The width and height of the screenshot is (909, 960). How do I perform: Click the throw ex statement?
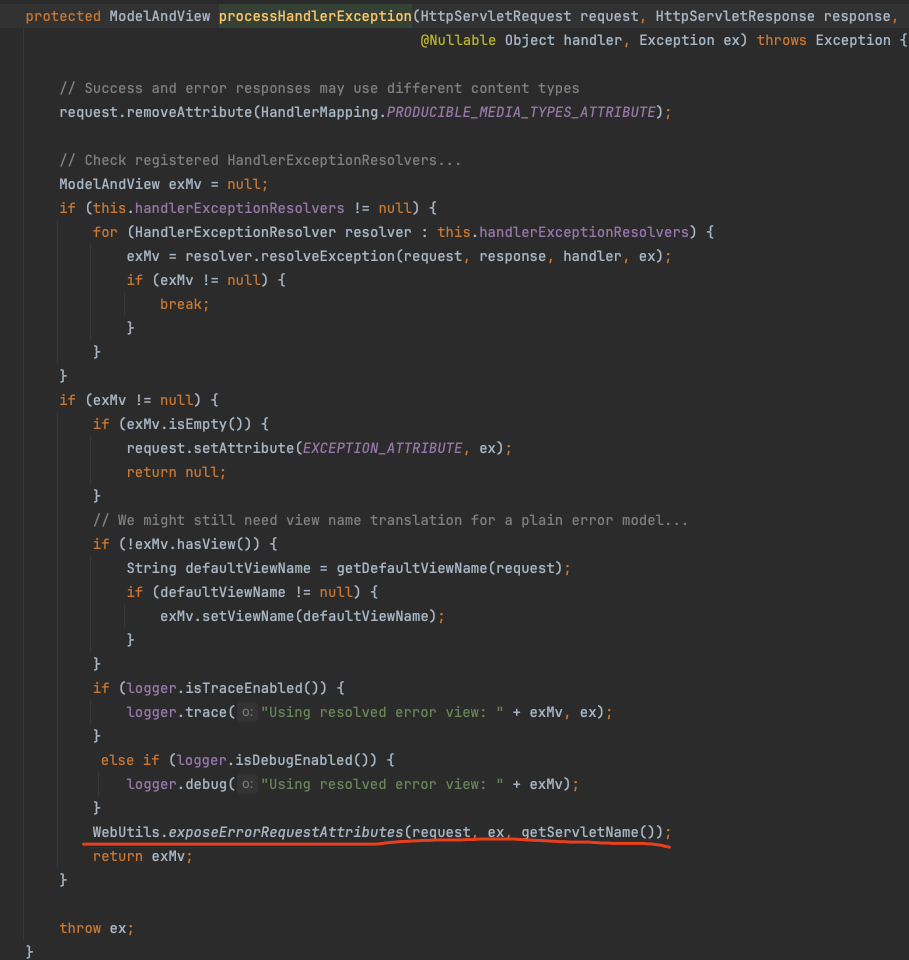point(97,928)
